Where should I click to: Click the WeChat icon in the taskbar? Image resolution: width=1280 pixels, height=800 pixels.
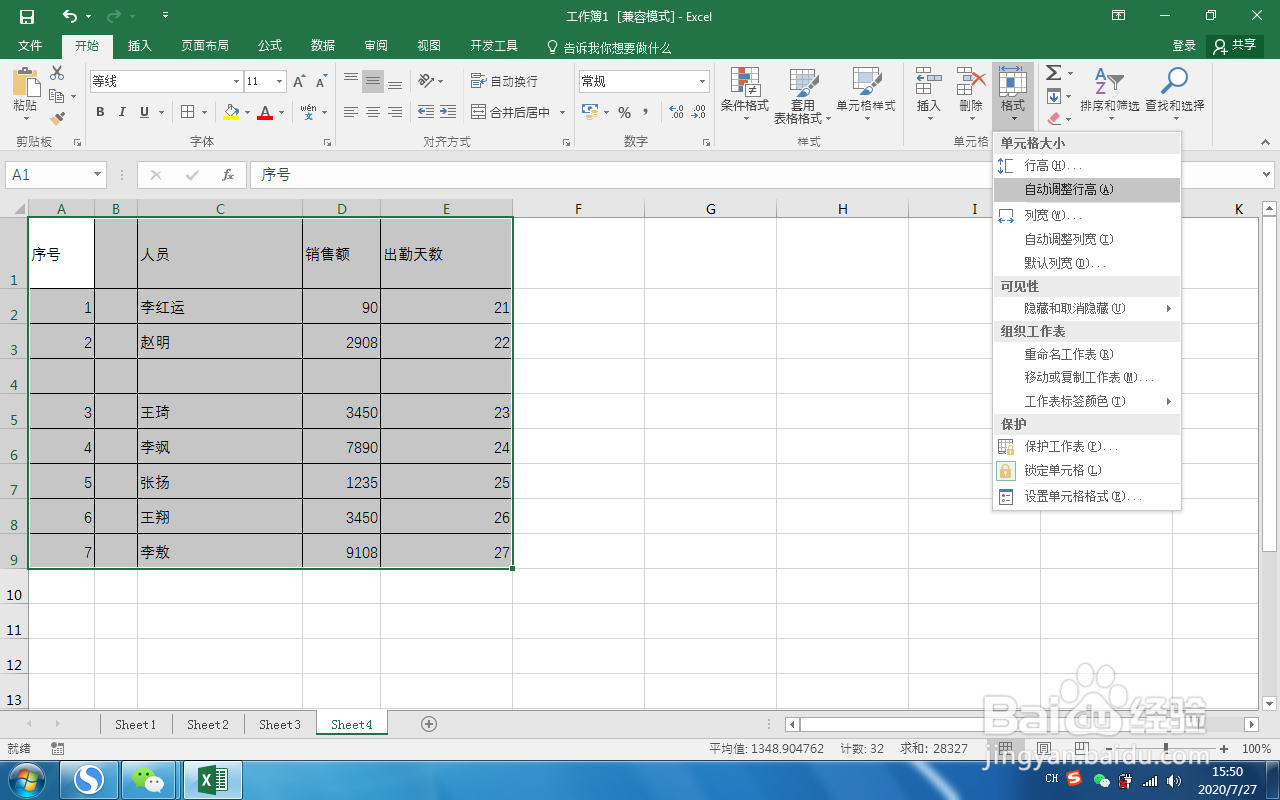click(x=148, y=779)
